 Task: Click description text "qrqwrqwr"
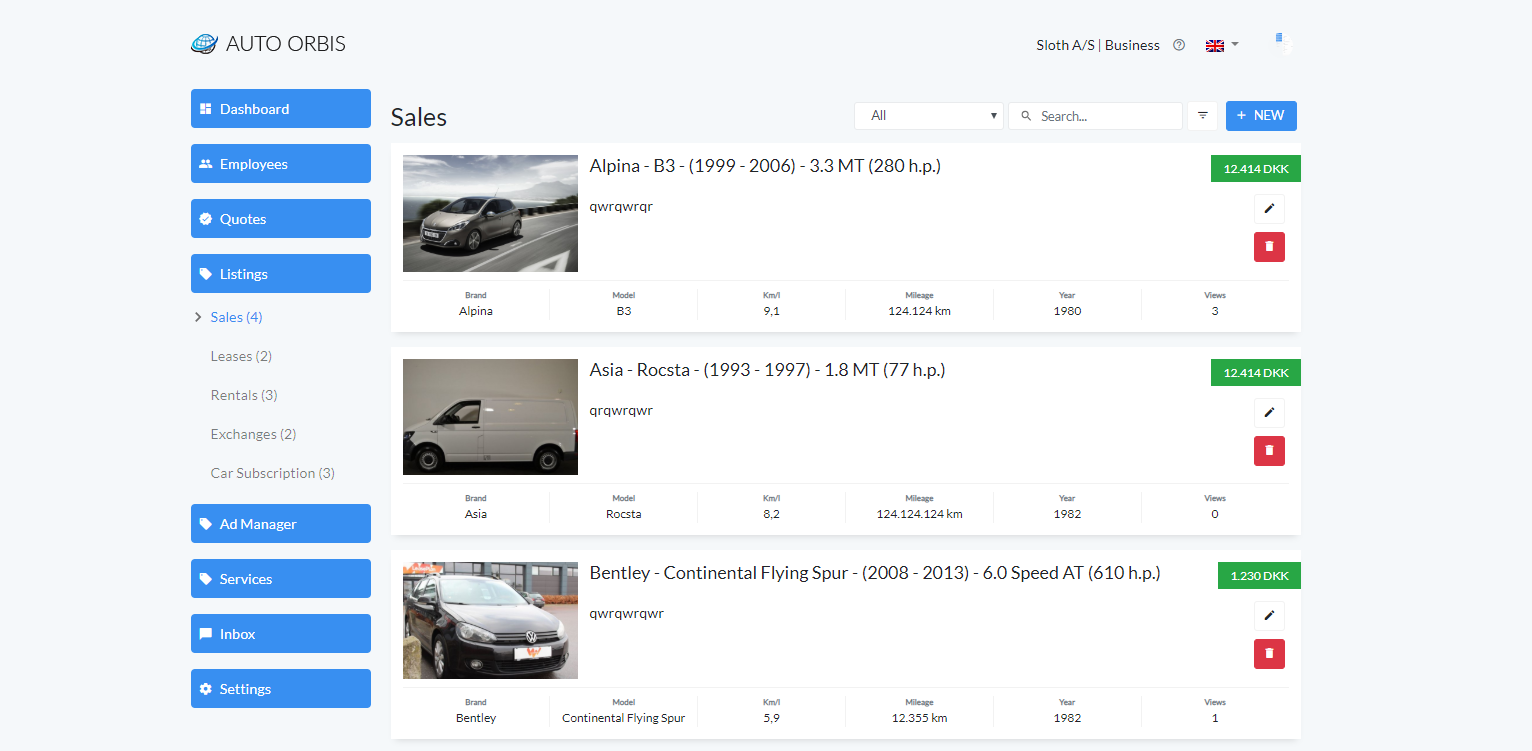point(621,410)
